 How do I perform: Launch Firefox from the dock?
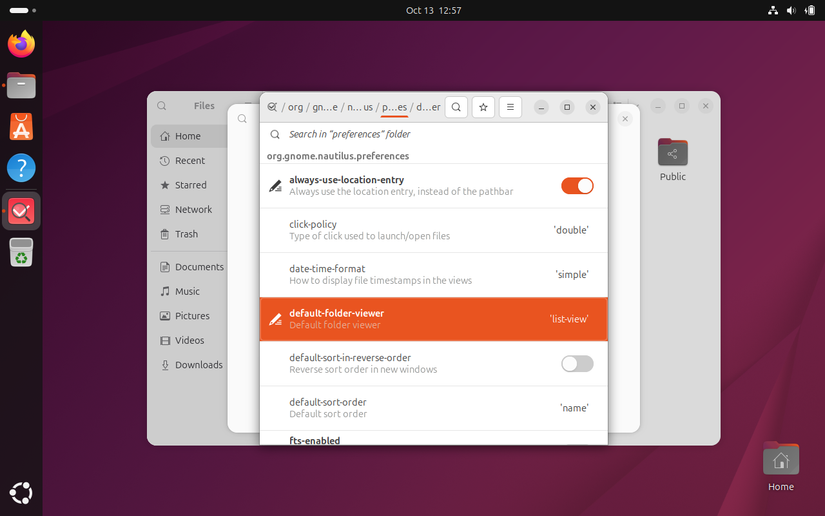tap(21, 44)
